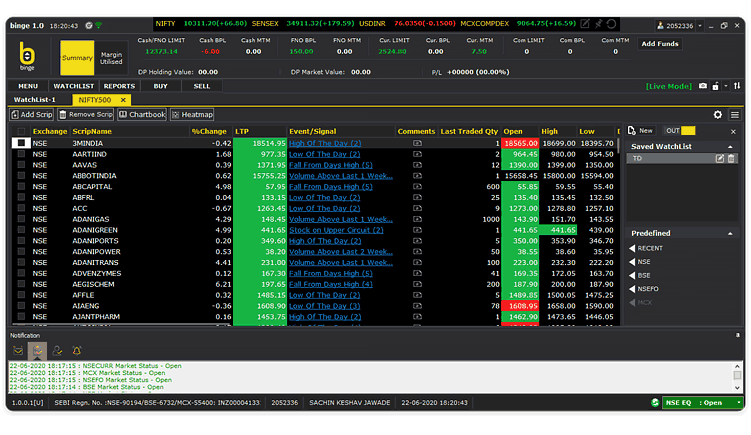Click the watchlist table vertical scrollbar

(618, 146)
